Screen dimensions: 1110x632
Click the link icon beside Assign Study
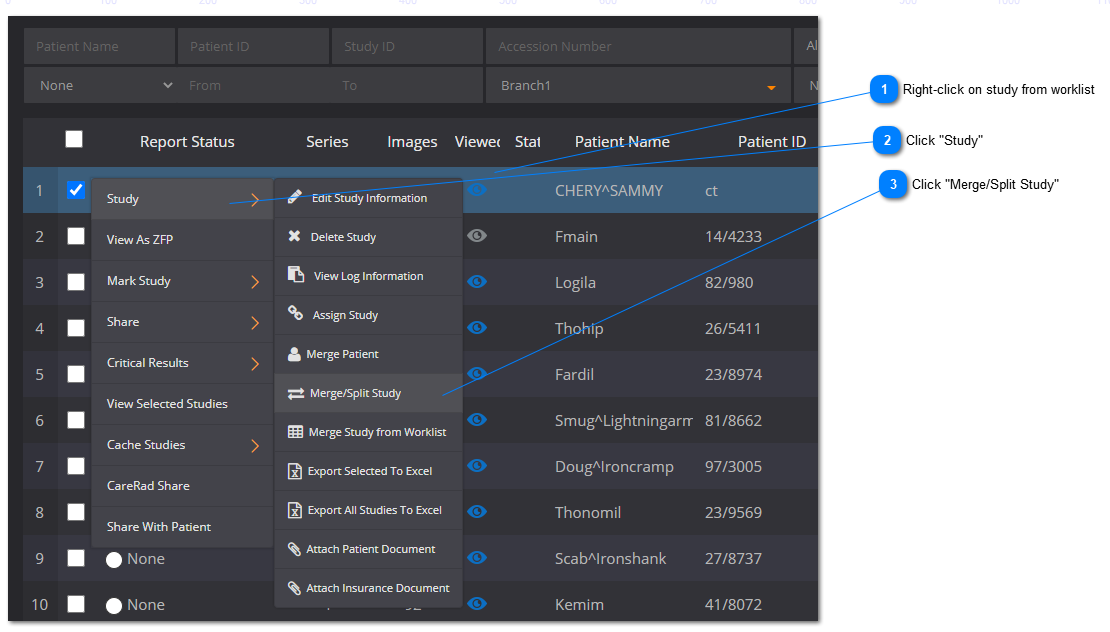(x=295, y=314)
